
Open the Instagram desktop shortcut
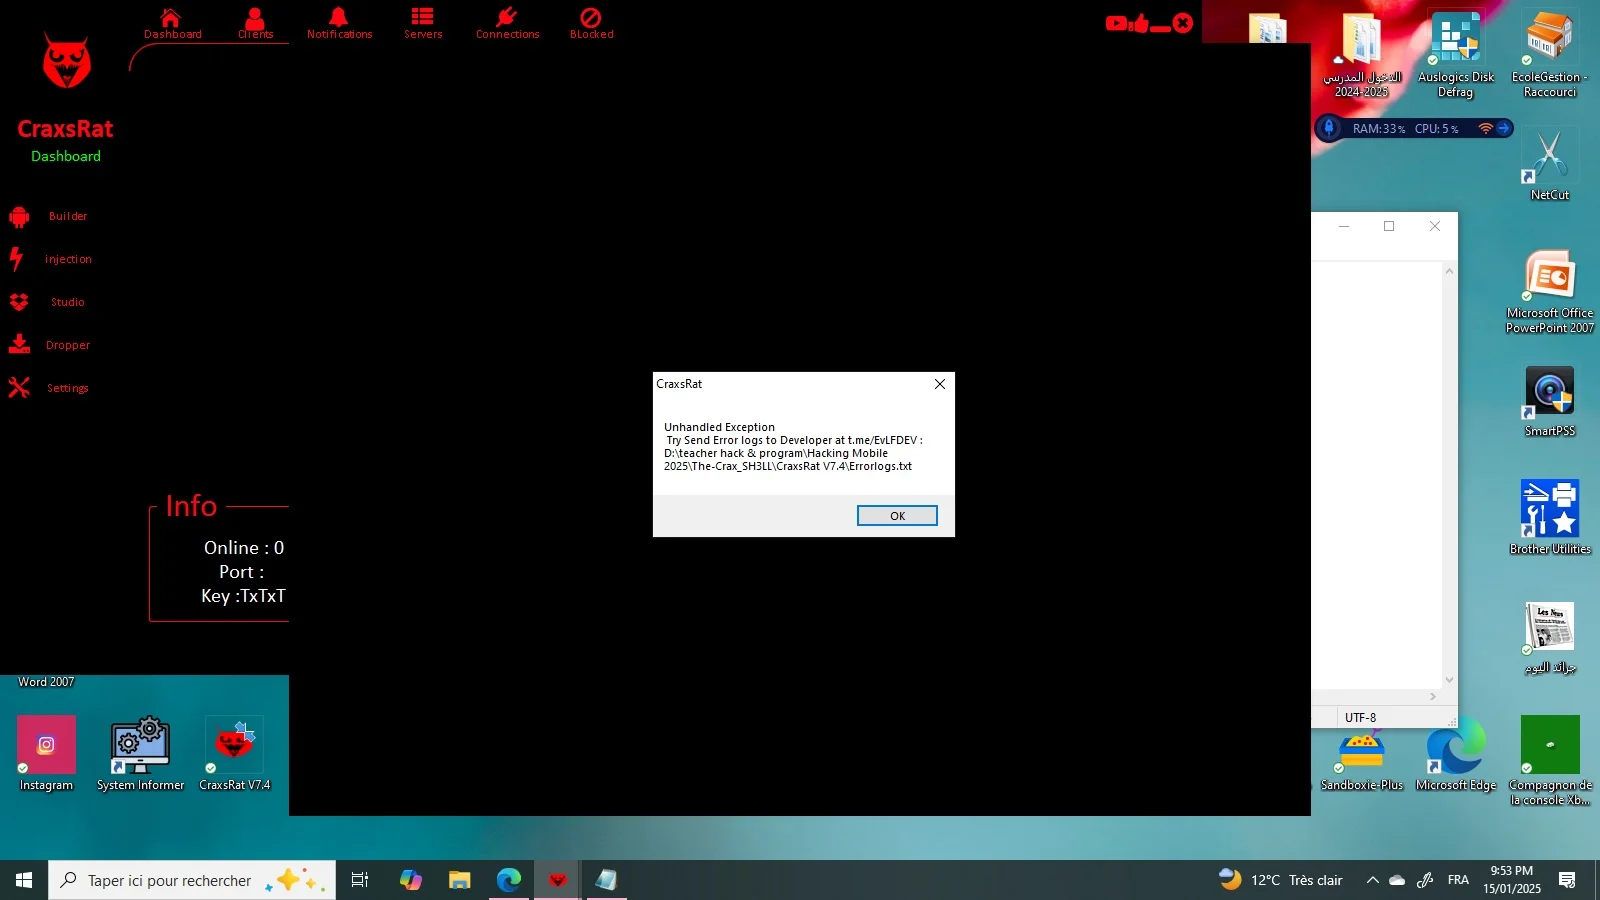point(46,754)
